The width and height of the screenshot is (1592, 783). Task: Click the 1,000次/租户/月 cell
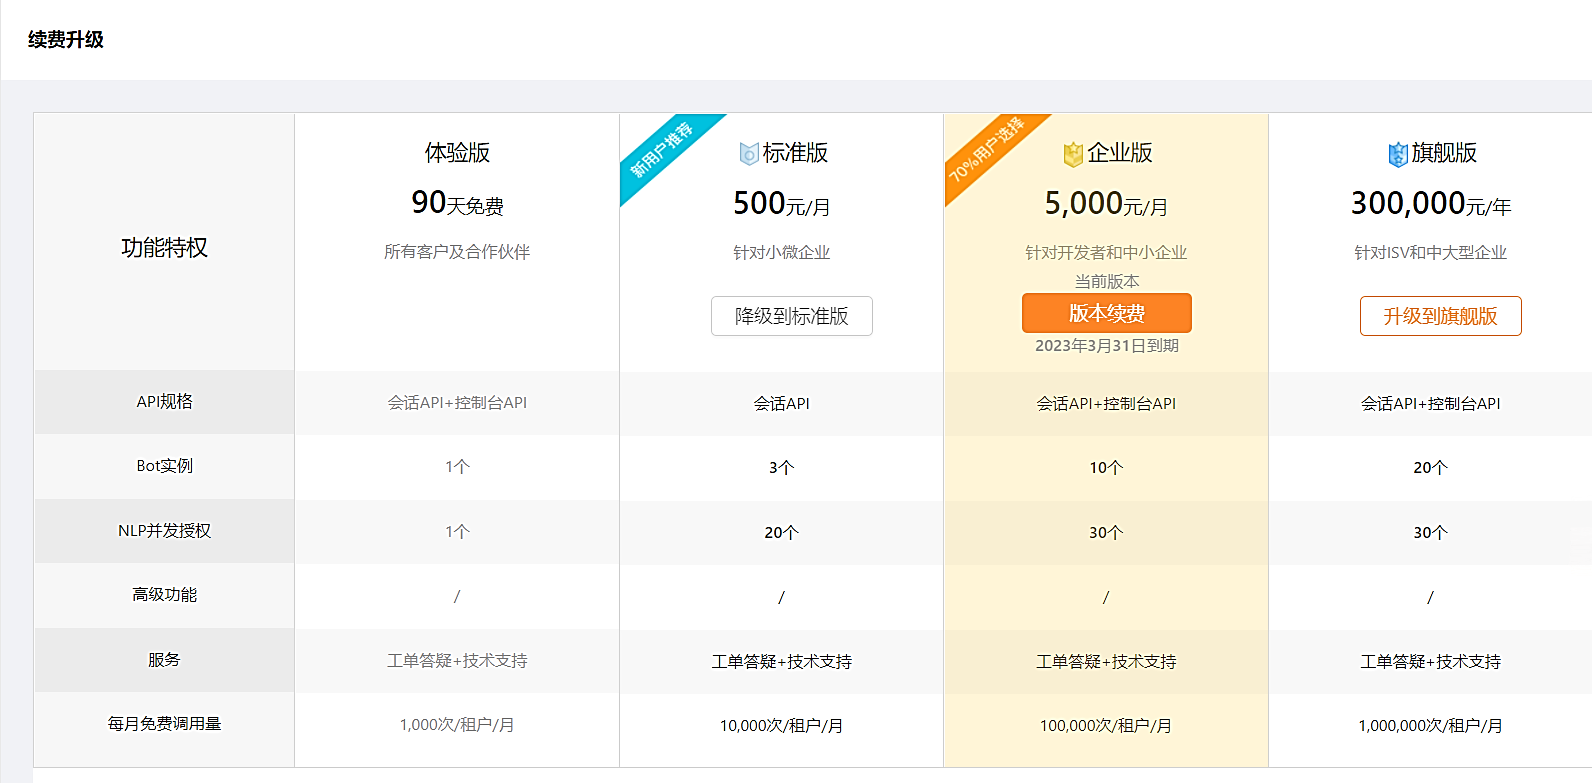(x=457, y=725)
